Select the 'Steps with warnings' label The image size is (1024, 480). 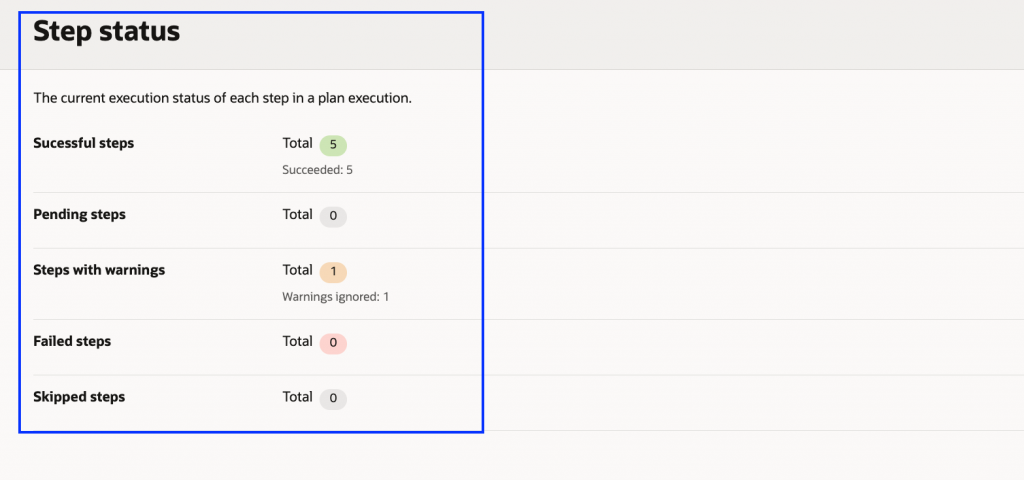tap(99, 270)
